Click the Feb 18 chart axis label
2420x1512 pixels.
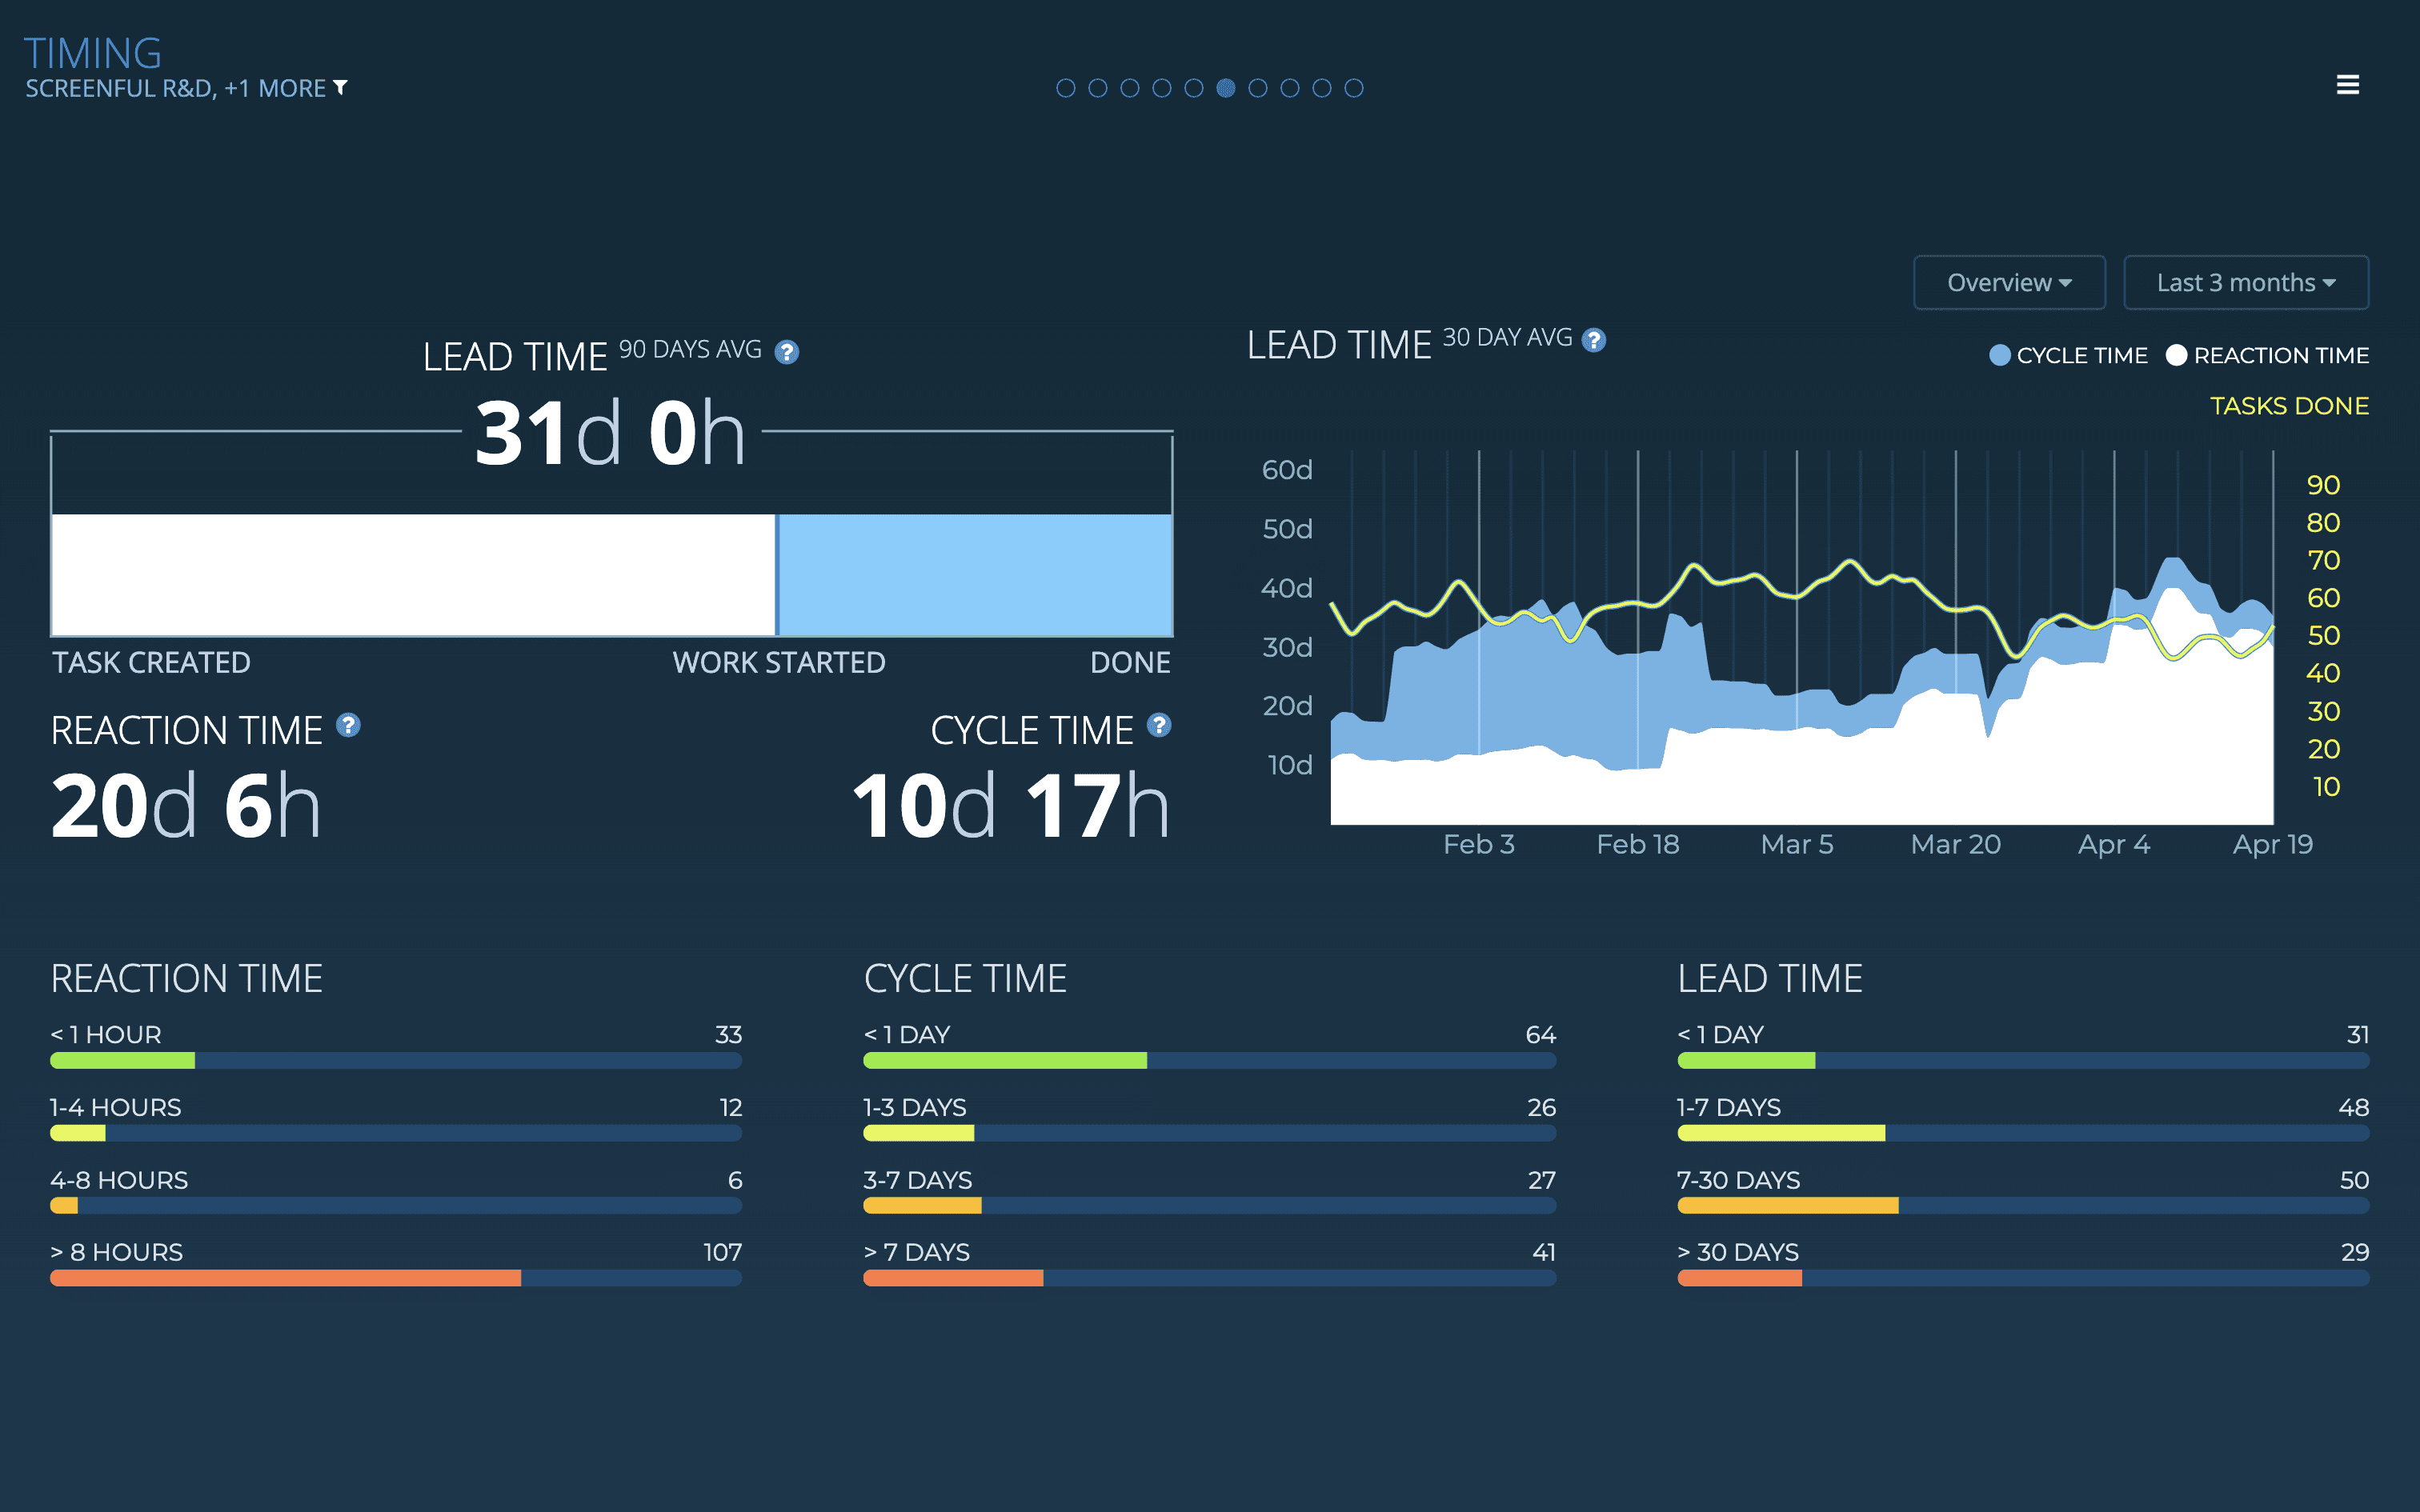click(x=1638, y=845)
